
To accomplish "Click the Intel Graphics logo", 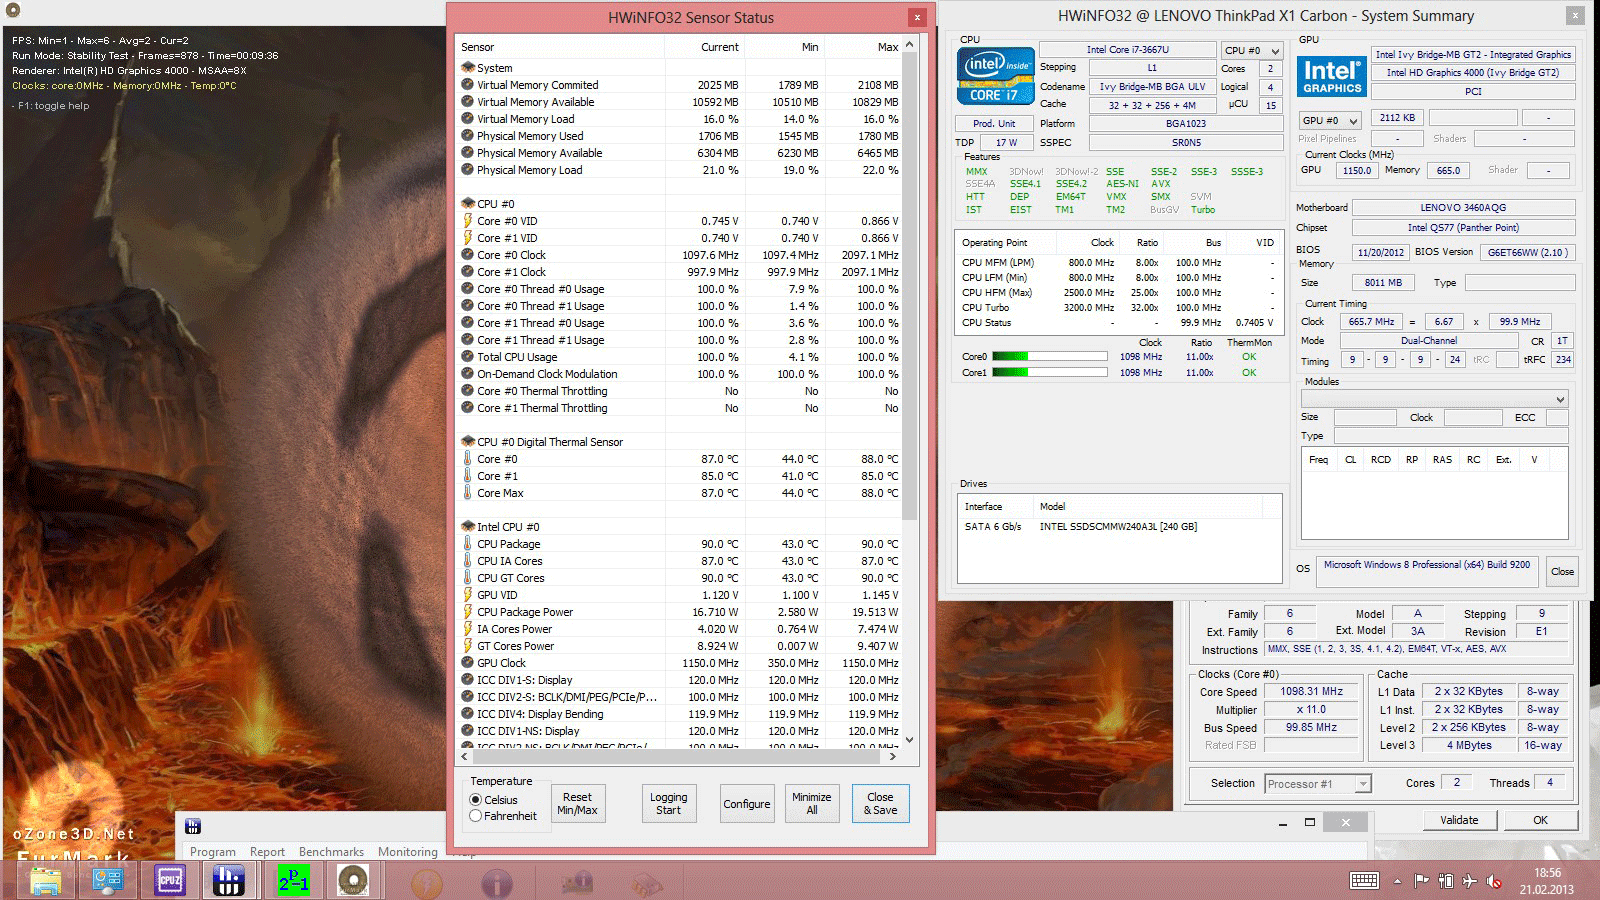I will 1332,77.
